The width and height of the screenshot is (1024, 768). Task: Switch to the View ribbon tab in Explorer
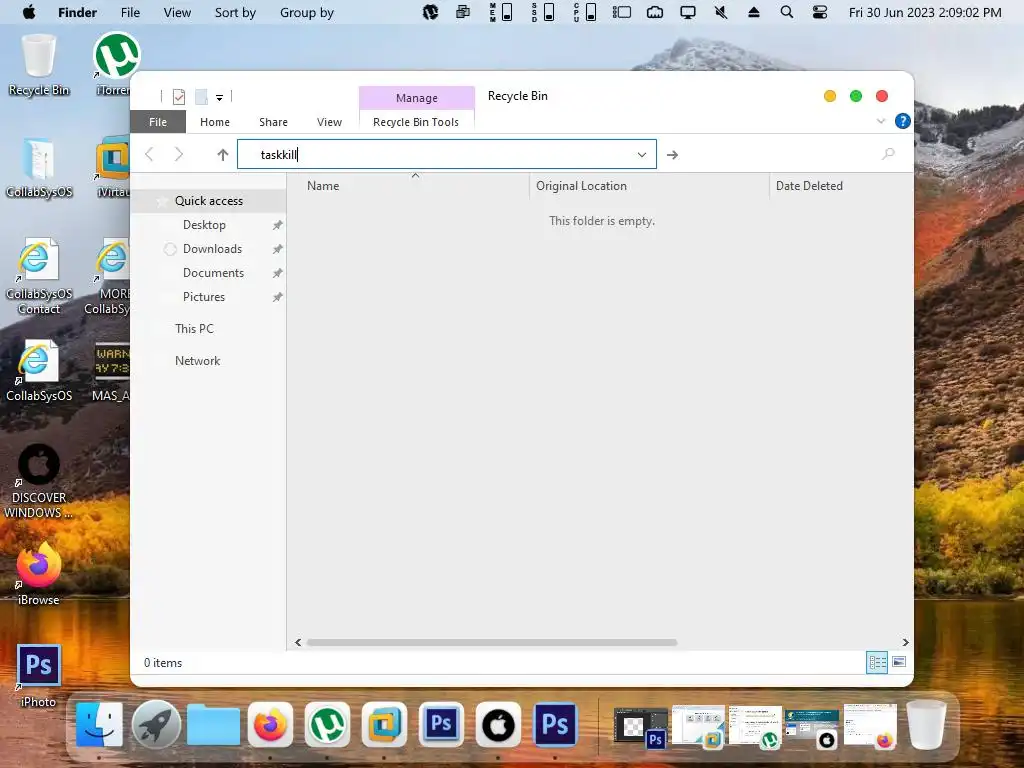tap(329, 122)
